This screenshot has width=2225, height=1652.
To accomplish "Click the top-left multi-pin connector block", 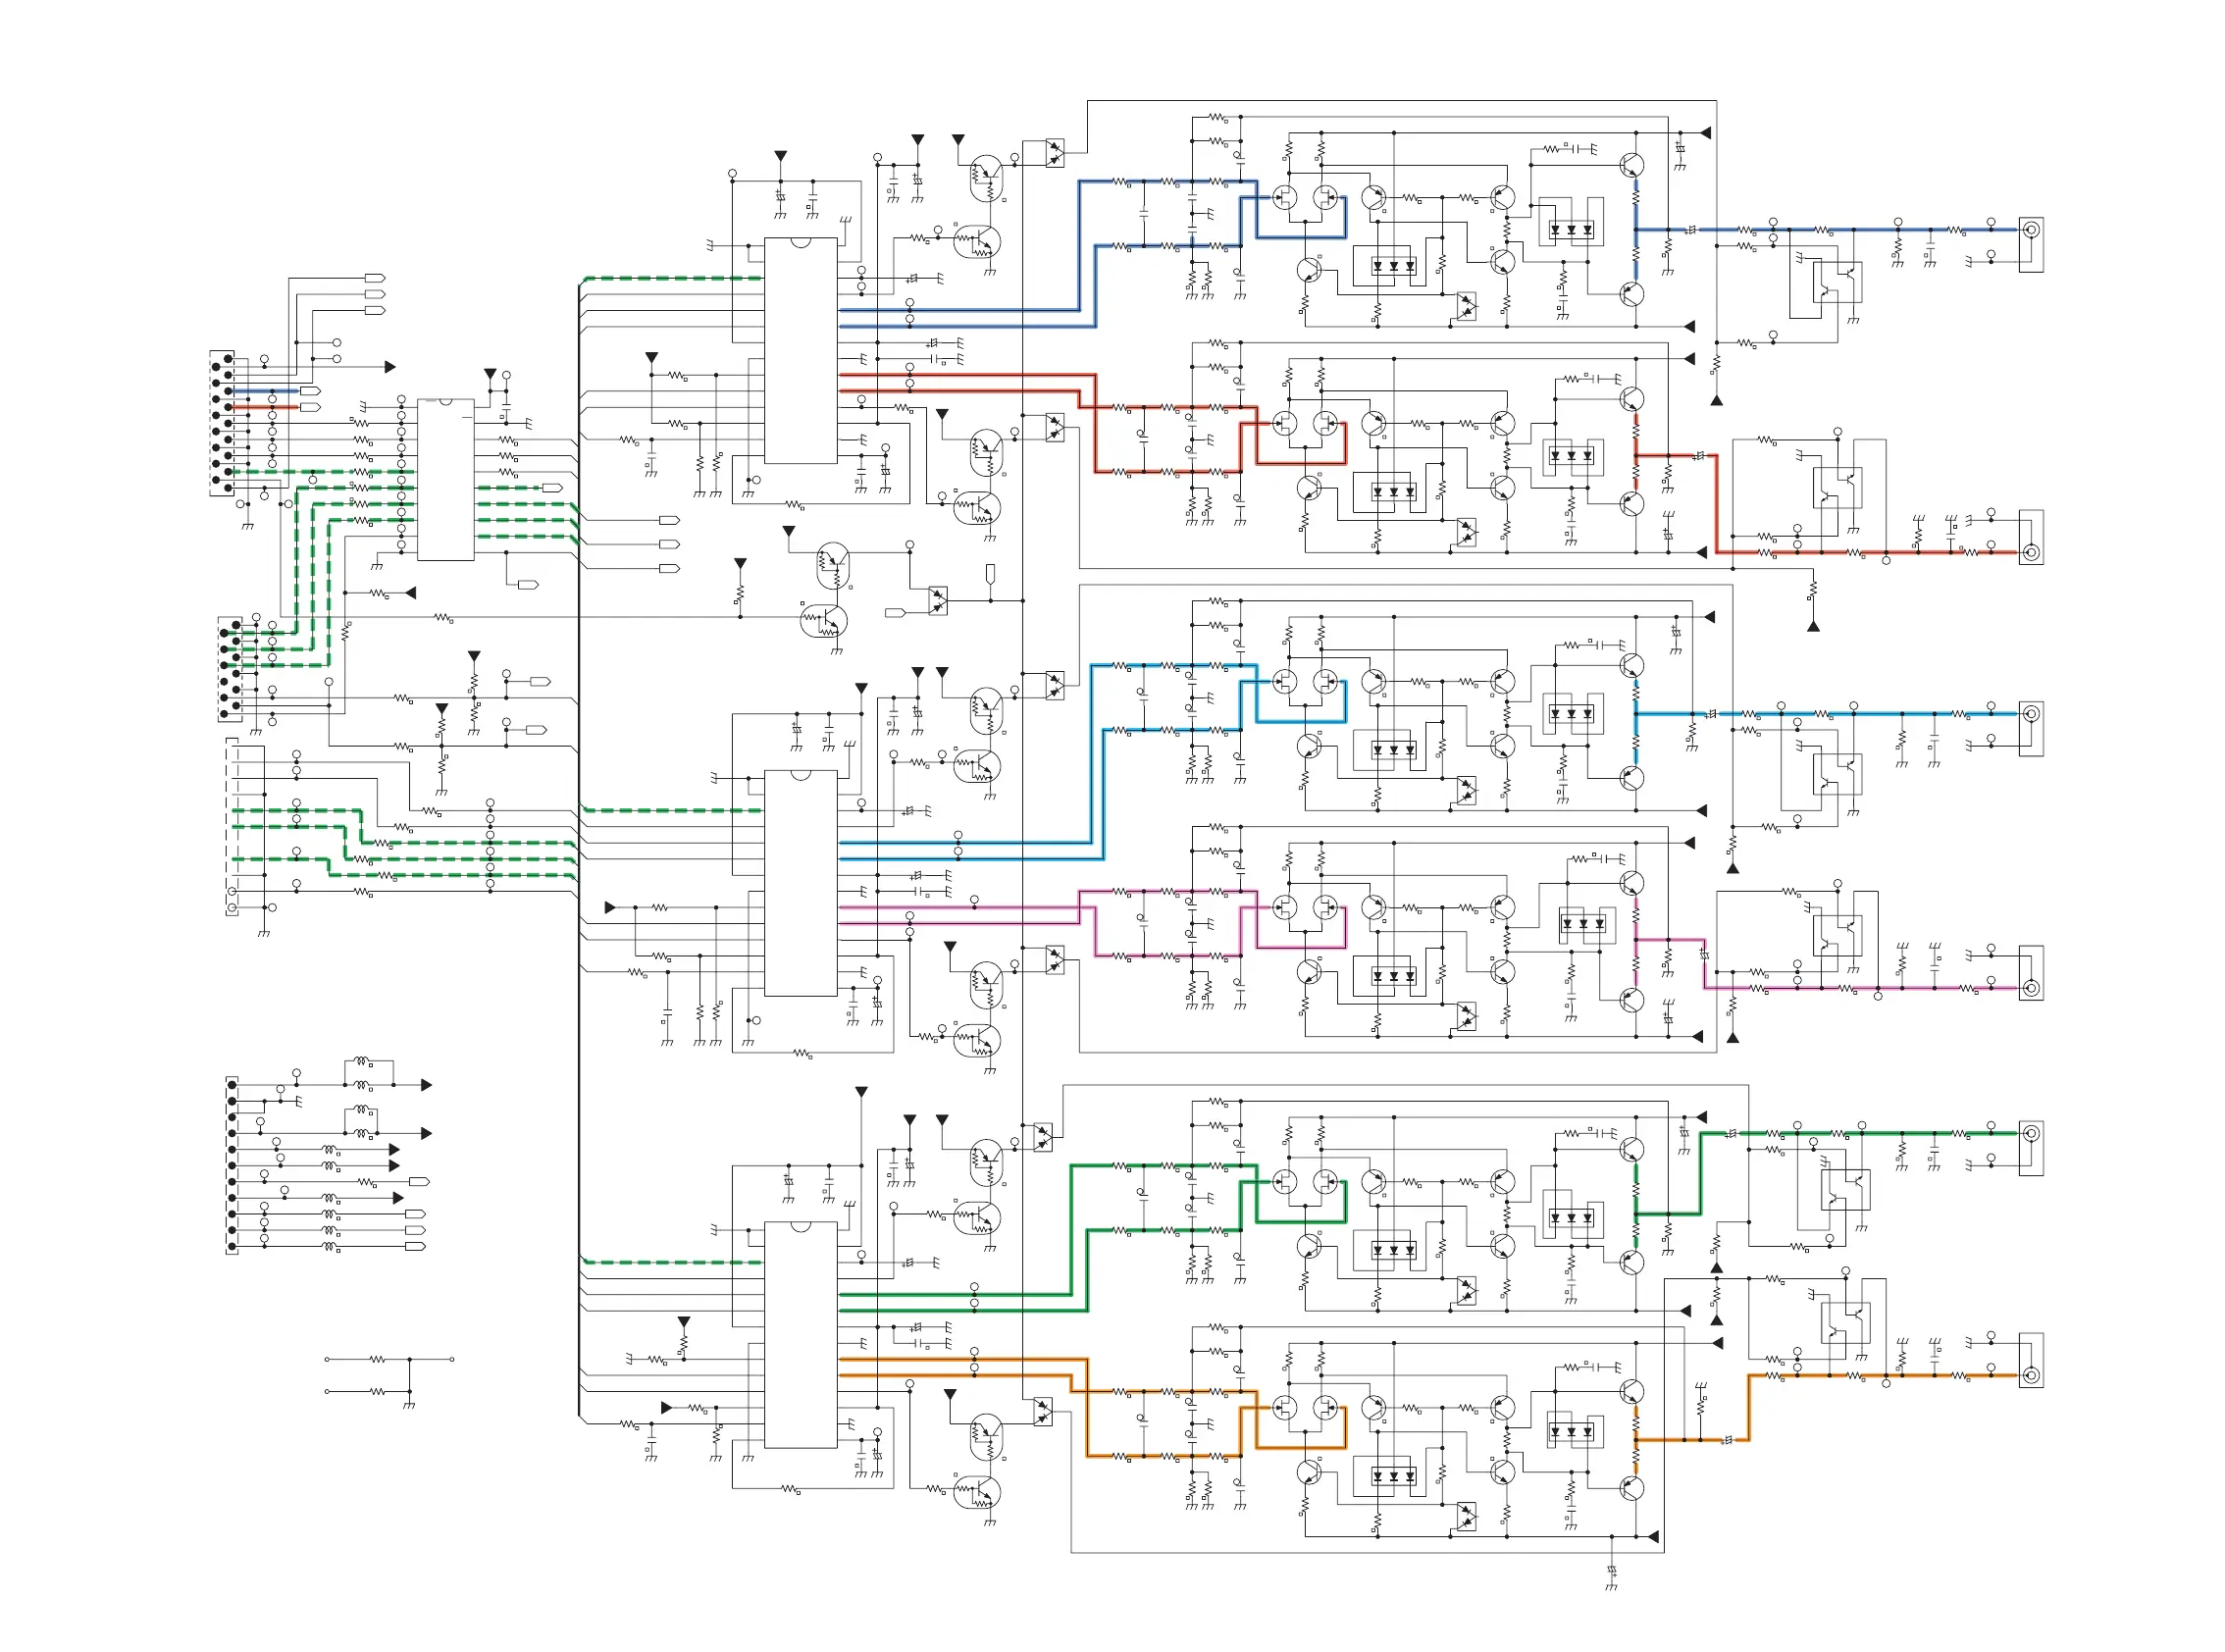I will coord(221,423).
